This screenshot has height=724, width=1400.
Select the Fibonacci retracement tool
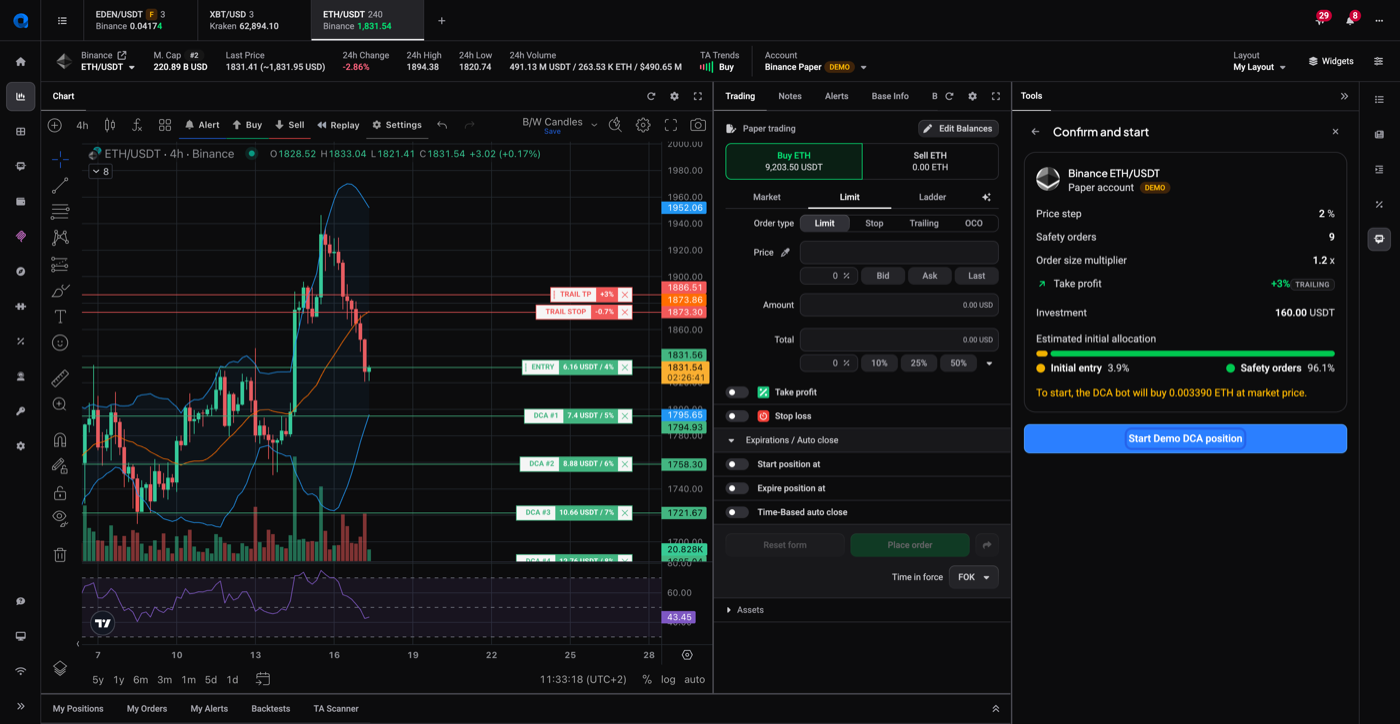[x=60, y=212]
